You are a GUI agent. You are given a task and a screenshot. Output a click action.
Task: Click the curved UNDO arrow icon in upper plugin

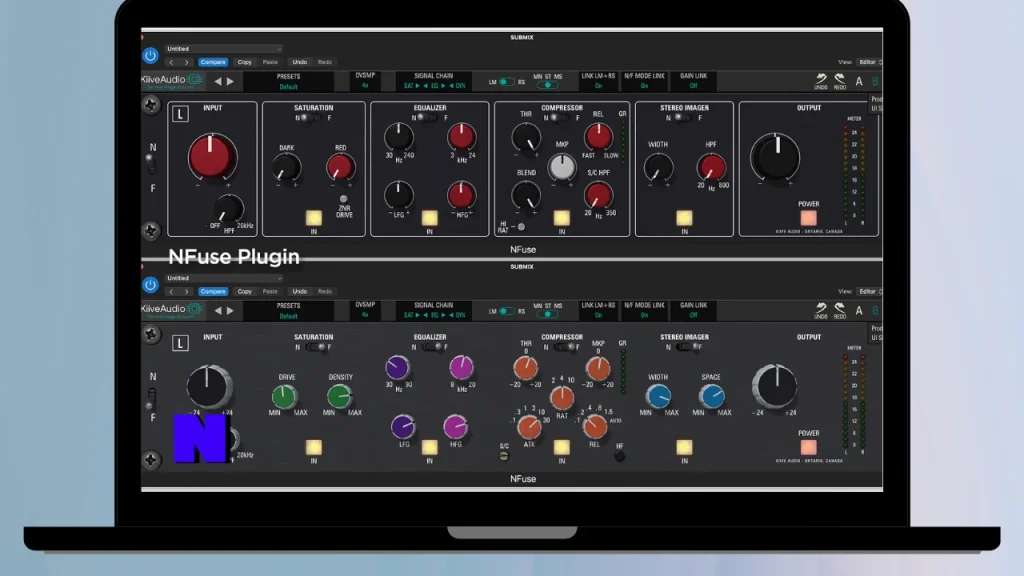pos(821,80)
